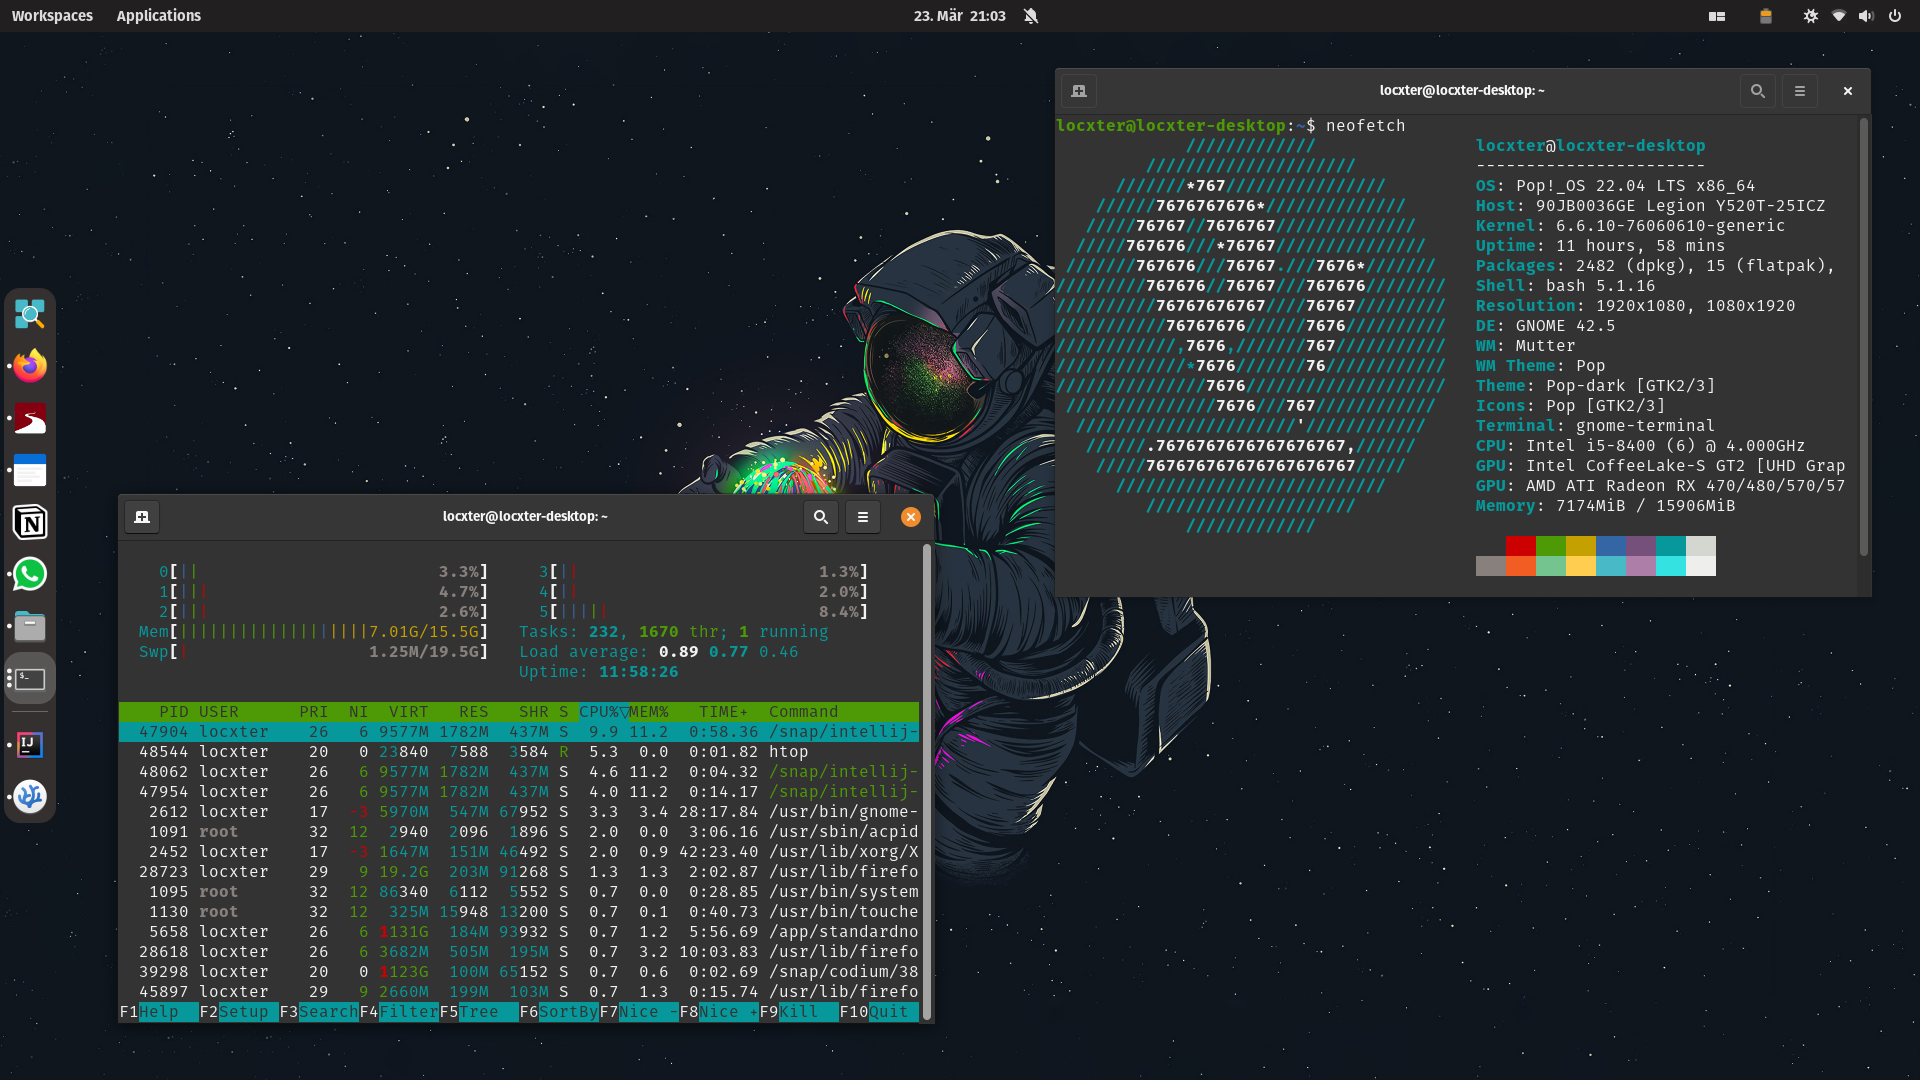Select process 2452 /usr/lib/xorg/X row
This screenshot has height=1080, width=1920.
tap(519, 852)
